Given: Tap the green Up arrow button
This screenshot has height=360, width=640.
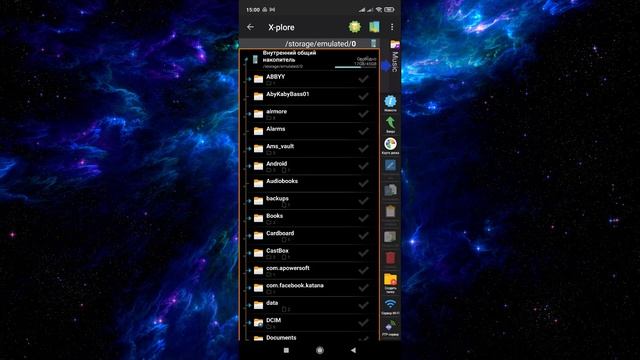Looking at the screenshot, I should 390,123.
